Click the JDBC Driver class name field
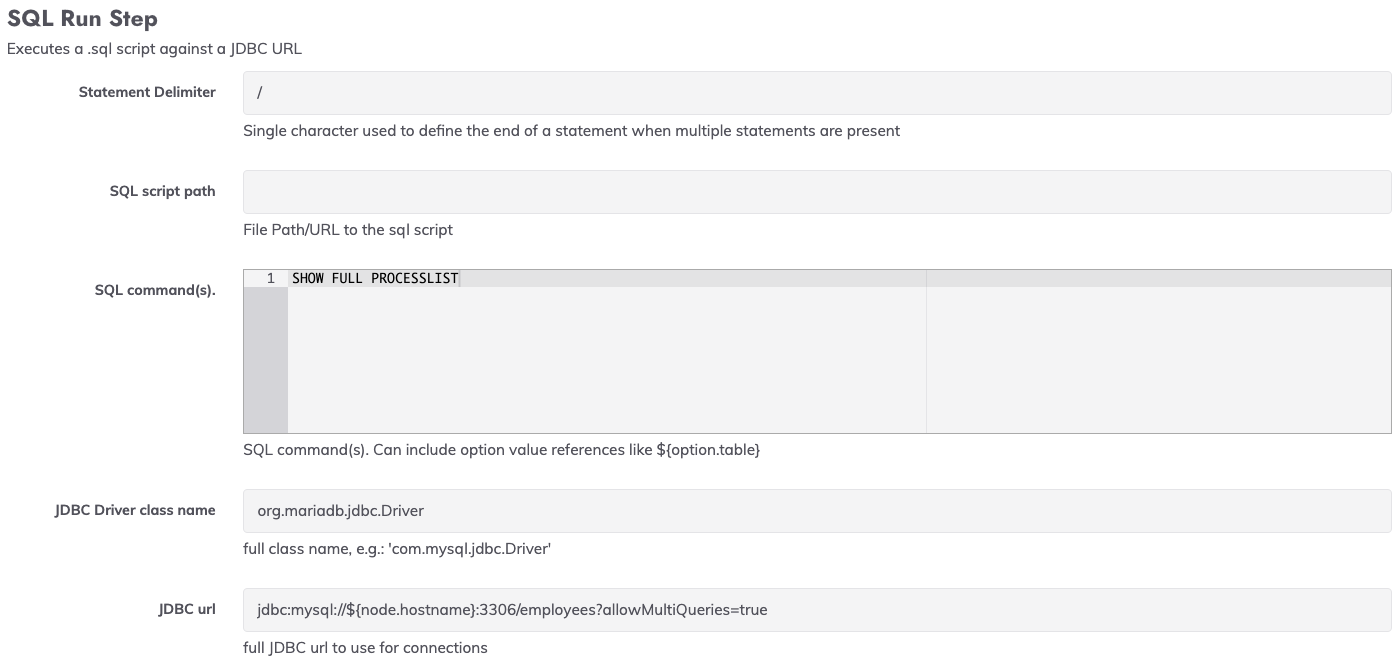 [x=817, y=510]
